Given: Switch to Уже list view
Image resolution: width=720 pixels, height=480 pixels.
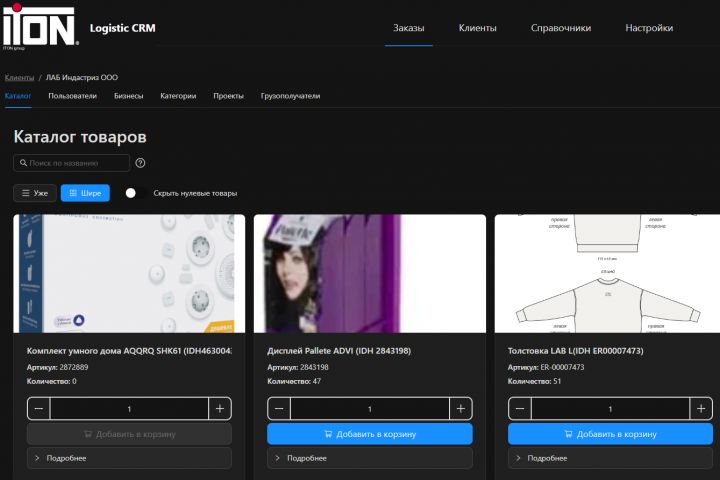Looking at the screenshot, I should [35, 193].
